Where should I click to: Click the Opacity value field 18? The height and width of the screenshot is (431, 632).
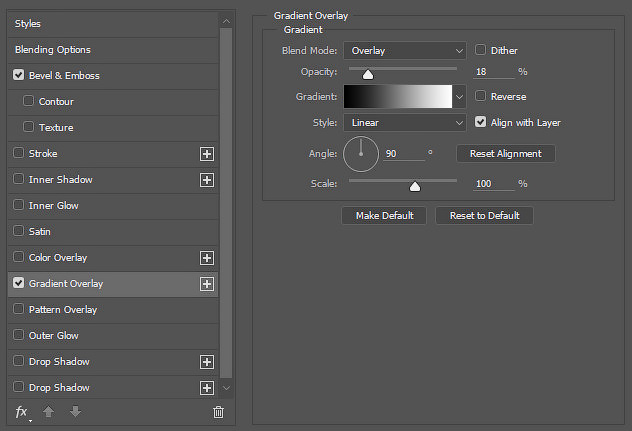coord(494,72)
